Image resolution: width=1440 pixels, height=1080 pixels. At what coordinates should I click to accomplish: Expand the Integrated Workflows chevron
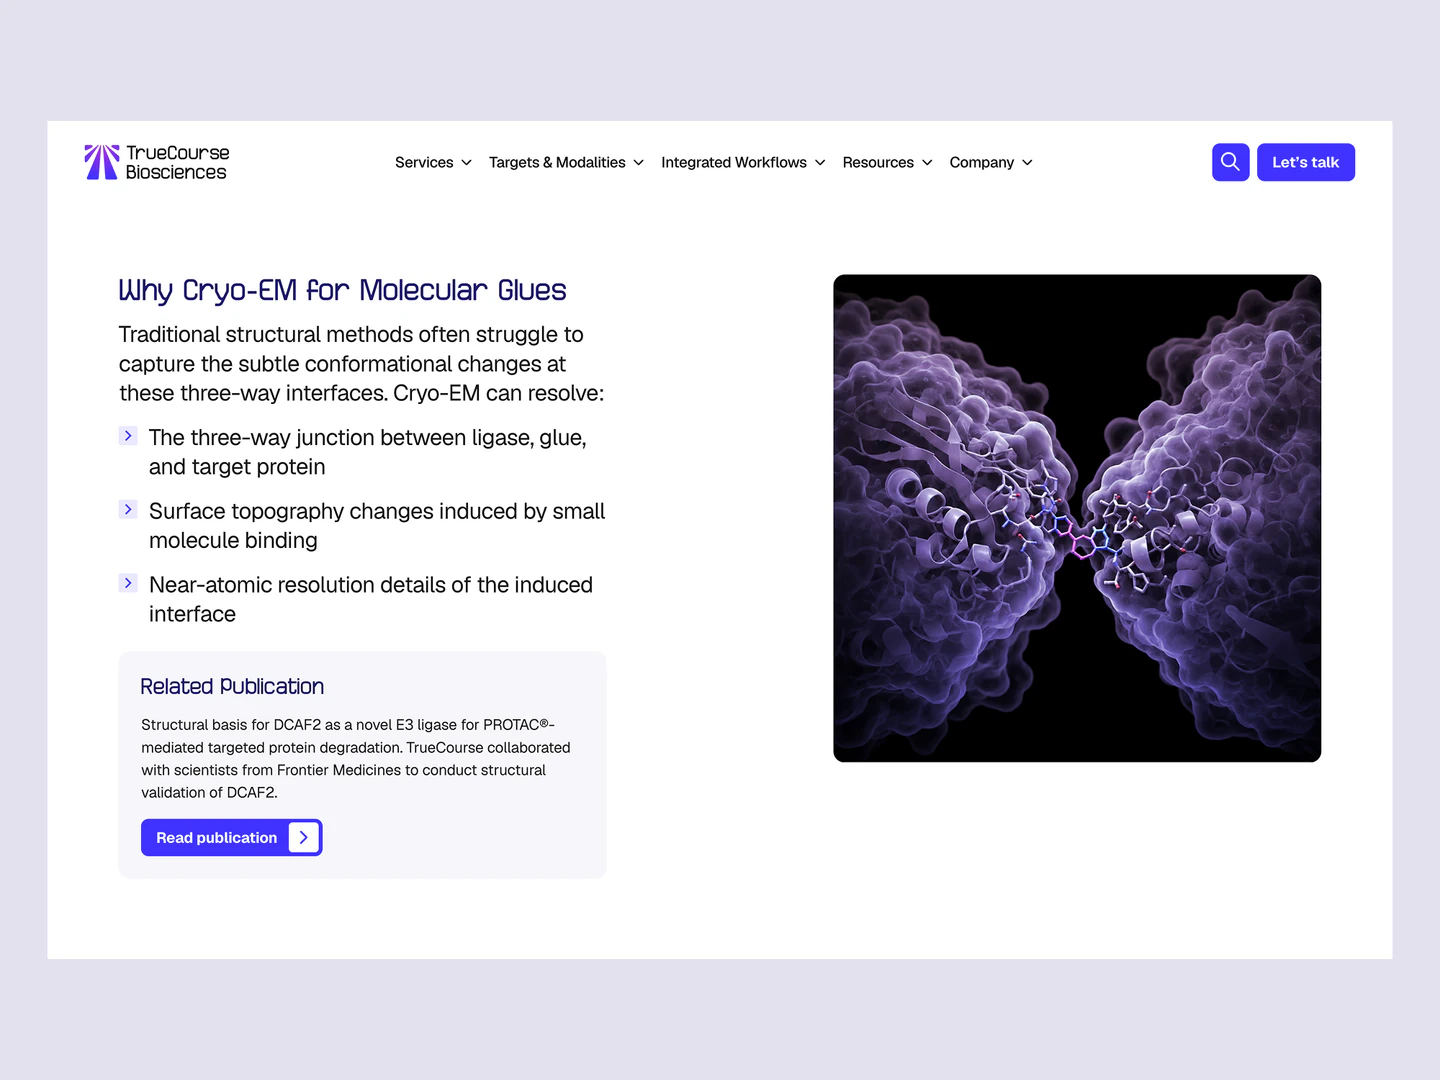[820, 163]
